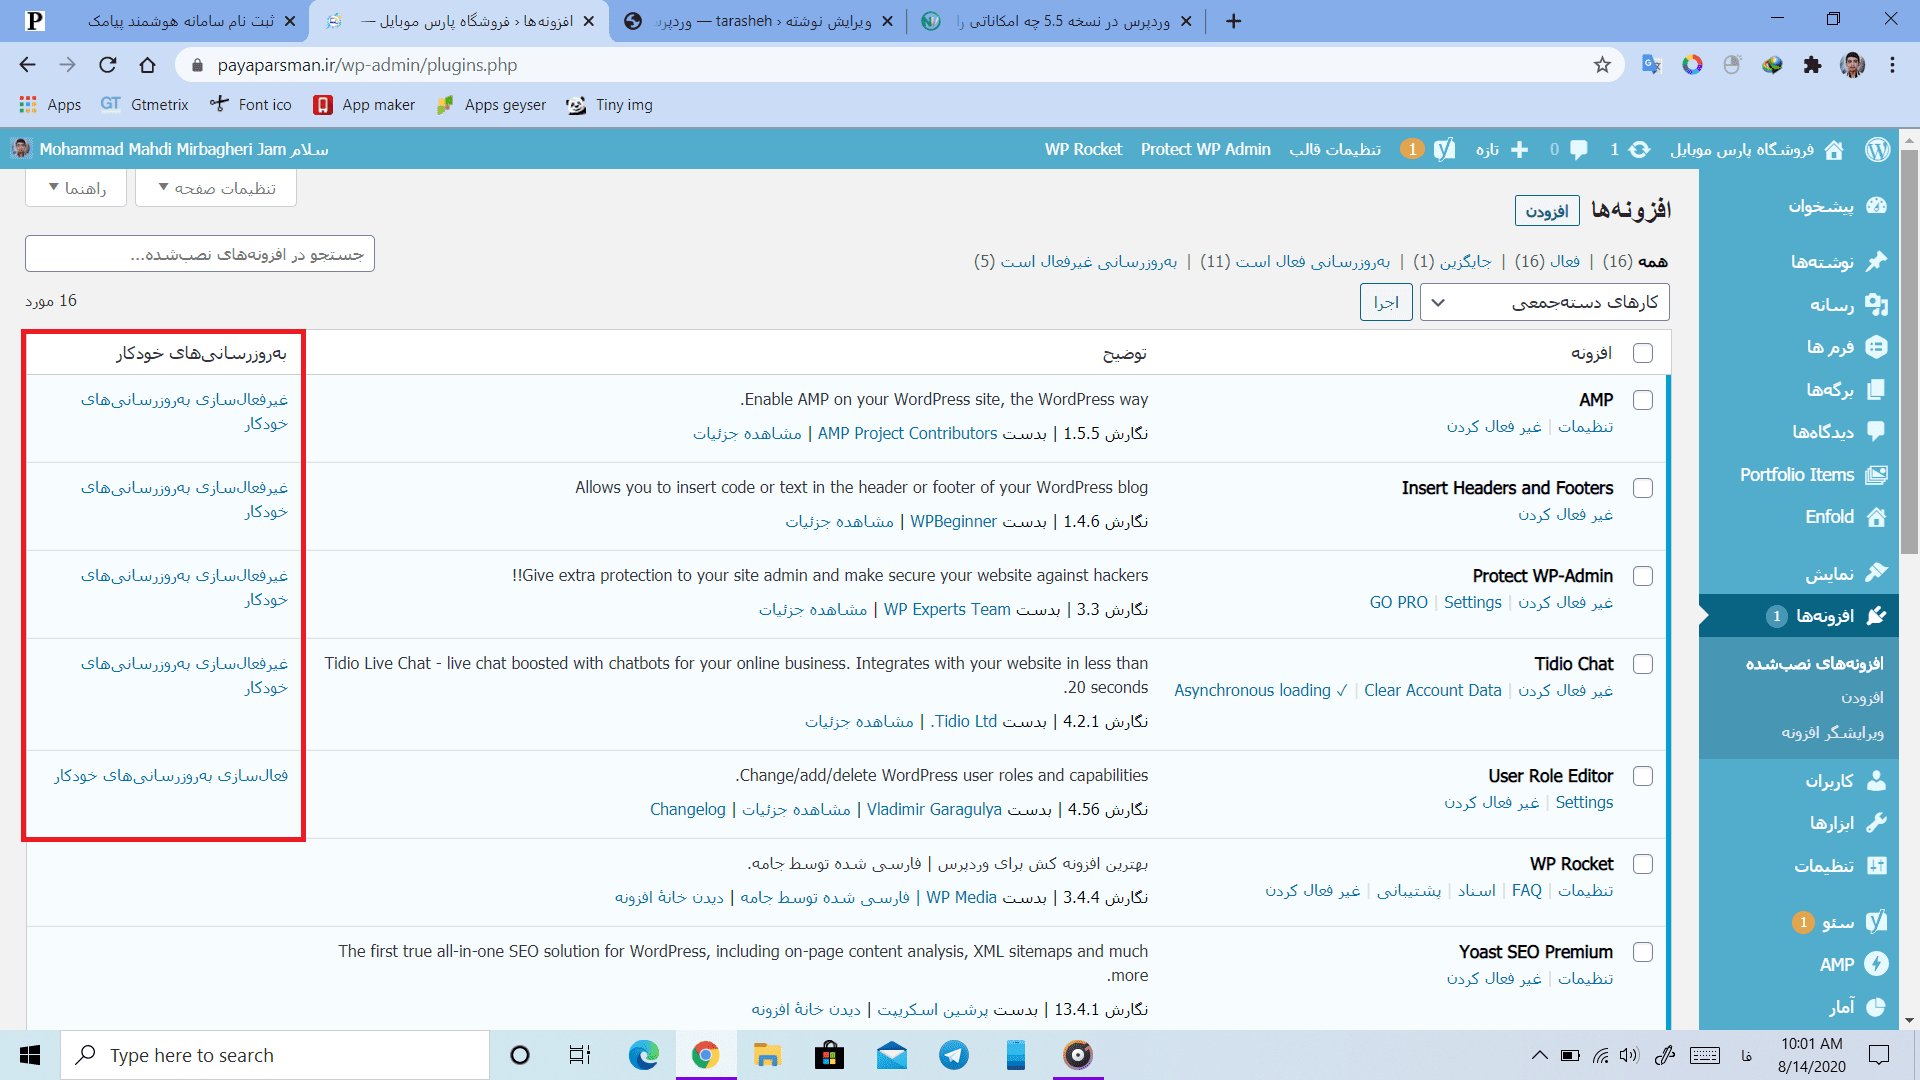This screenshot has height=1080, width=1920.
Task: Open Chrome extensions puzzle icon
Action: (x=1812, y=65)
